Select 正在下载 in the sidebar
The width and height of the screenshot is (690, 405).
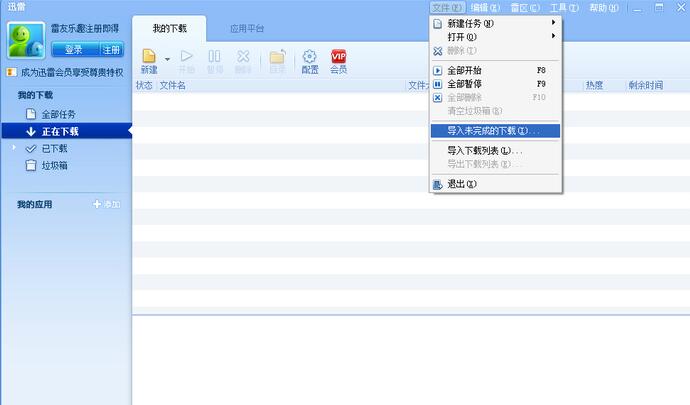[66, 131]
